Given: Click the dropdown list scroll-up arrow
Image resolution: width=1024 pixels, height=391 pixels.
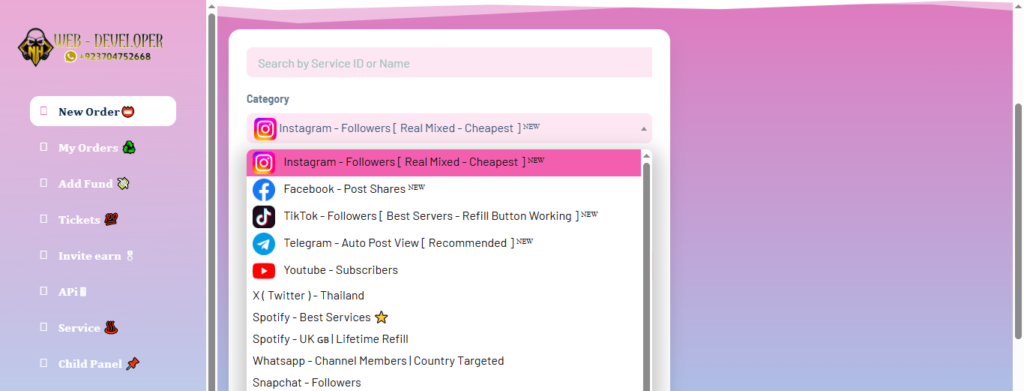Looking at the screenshot, I should (647, 155).
